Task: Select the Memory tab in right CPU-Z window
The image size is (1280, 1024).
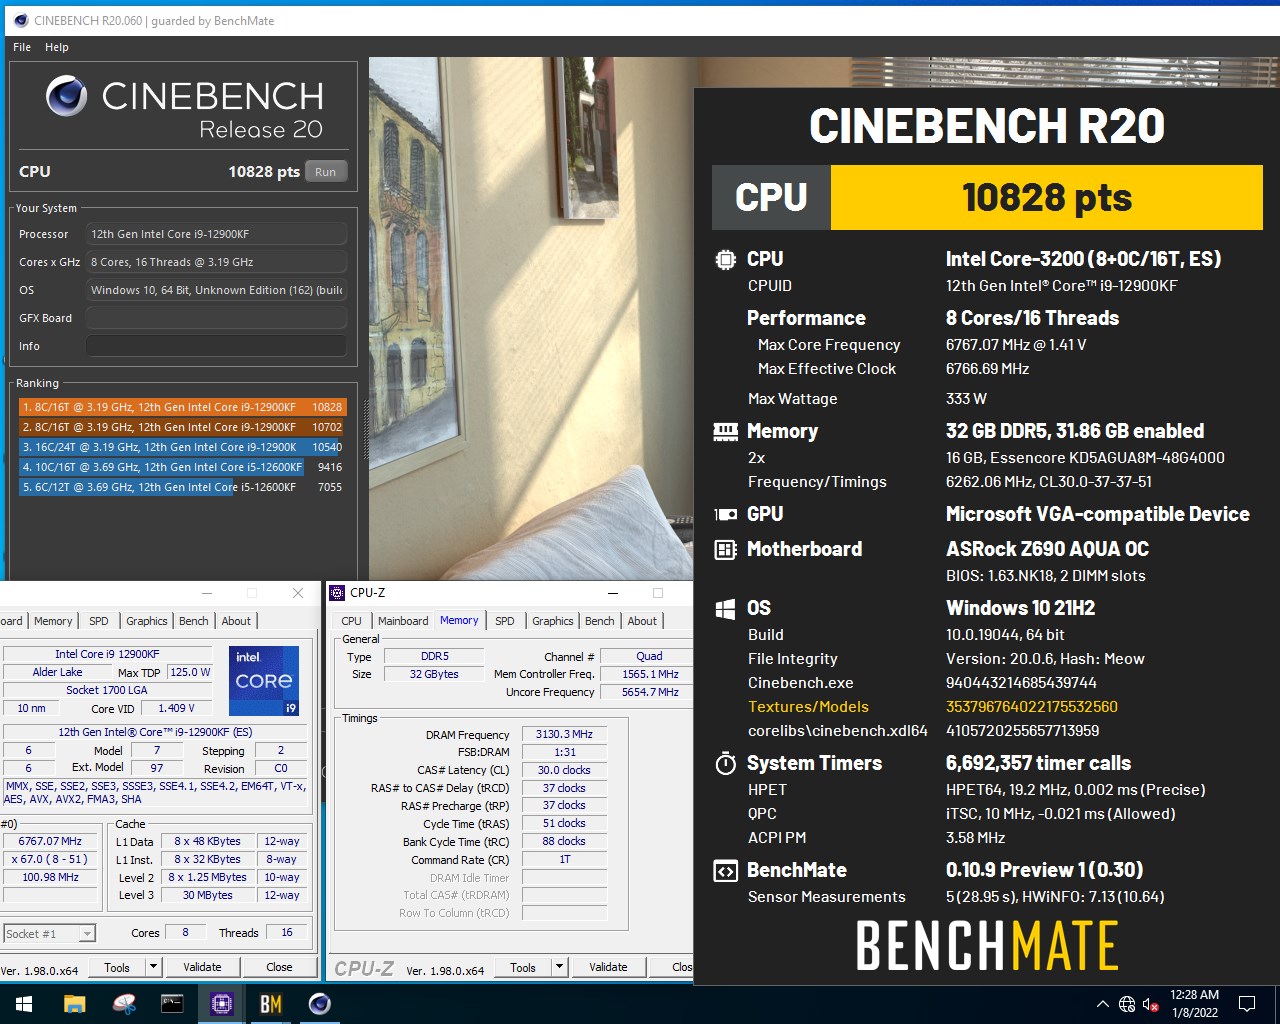Action: point(459,620)
